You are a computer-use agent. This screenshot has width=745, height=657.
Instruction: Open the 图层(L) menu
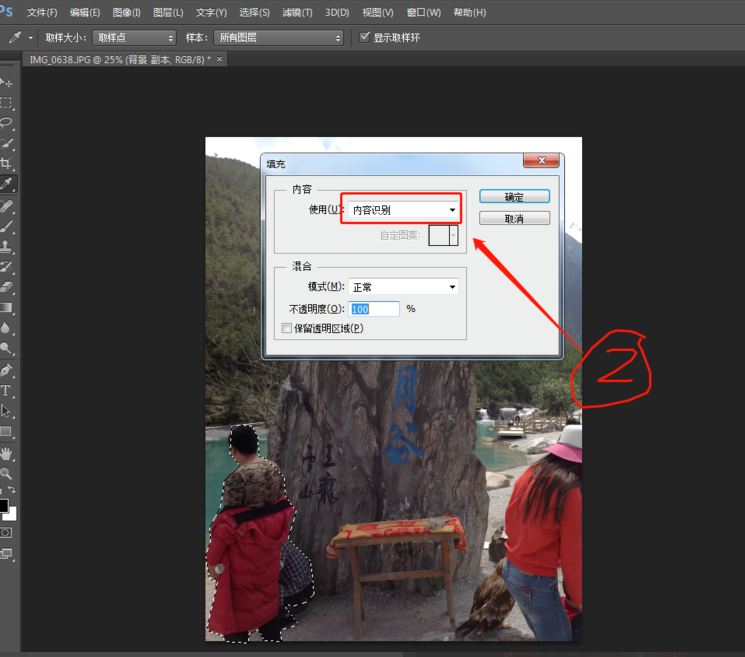point(168,12)
